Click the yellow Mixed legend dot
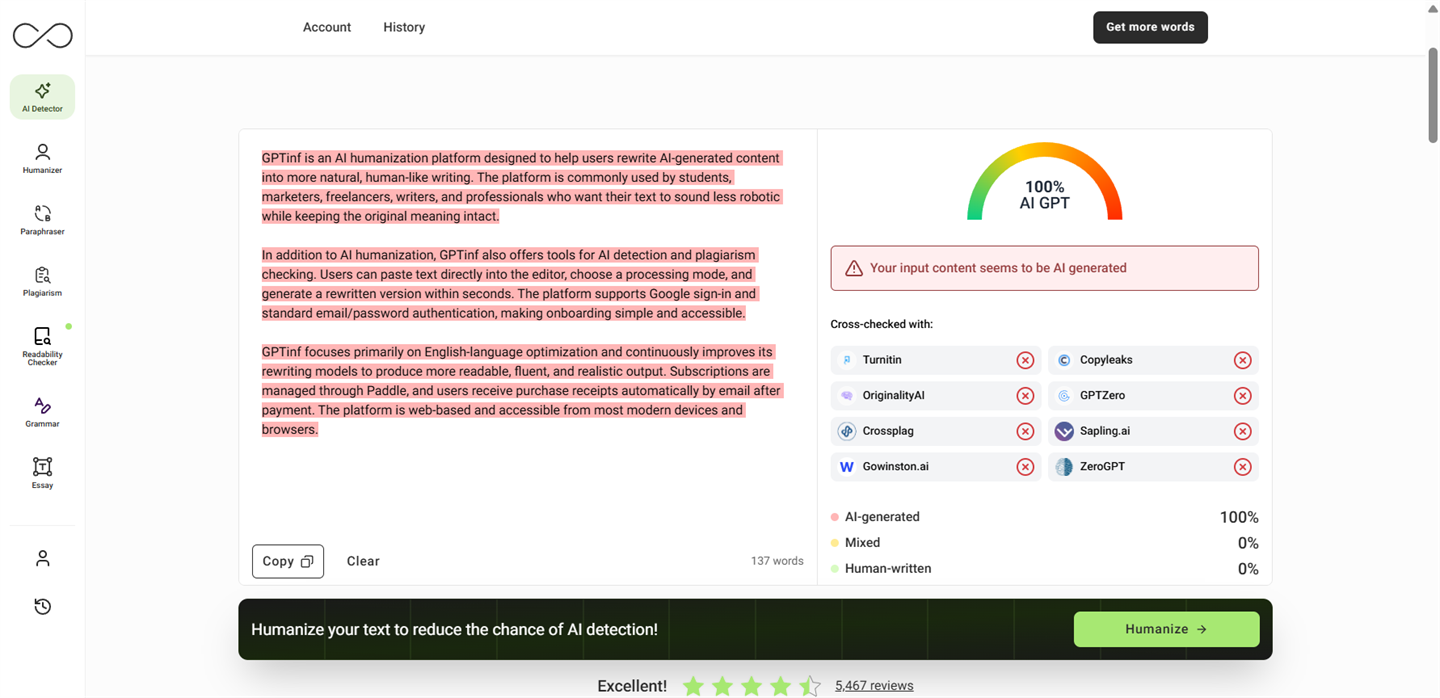Viewport: 1440px width, 698px height. click(x=835, y=543)
